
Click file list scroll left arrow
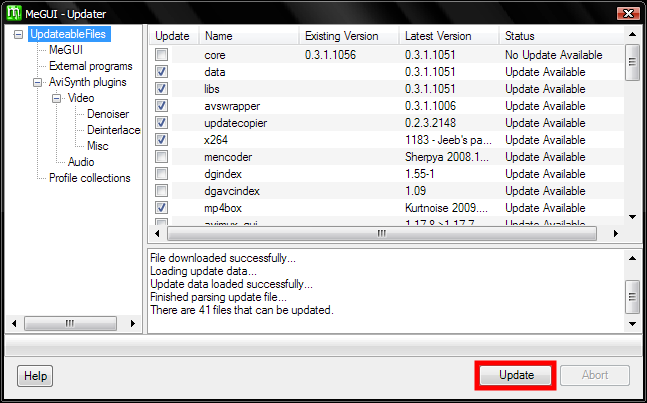click(x=157, y=233)
